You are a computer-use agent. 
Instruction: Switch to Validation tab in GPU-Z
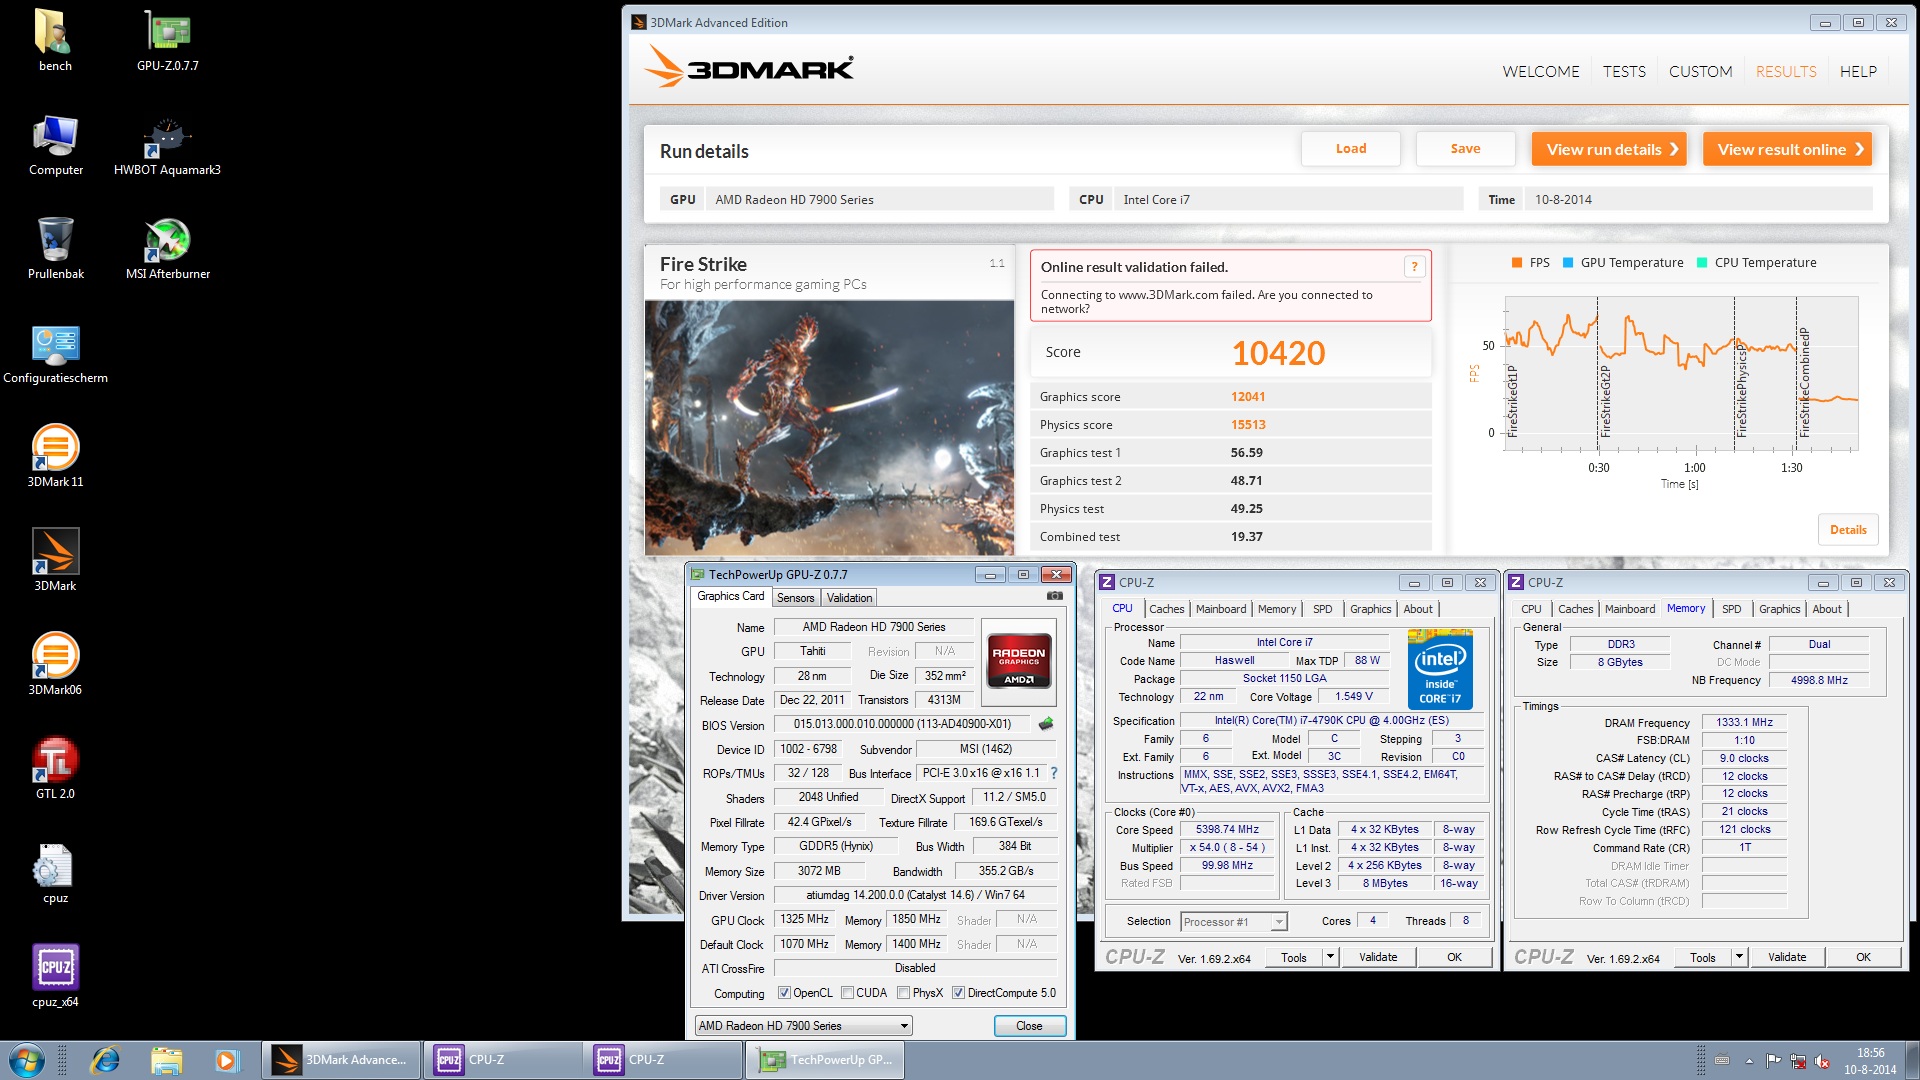coord(849,598)
